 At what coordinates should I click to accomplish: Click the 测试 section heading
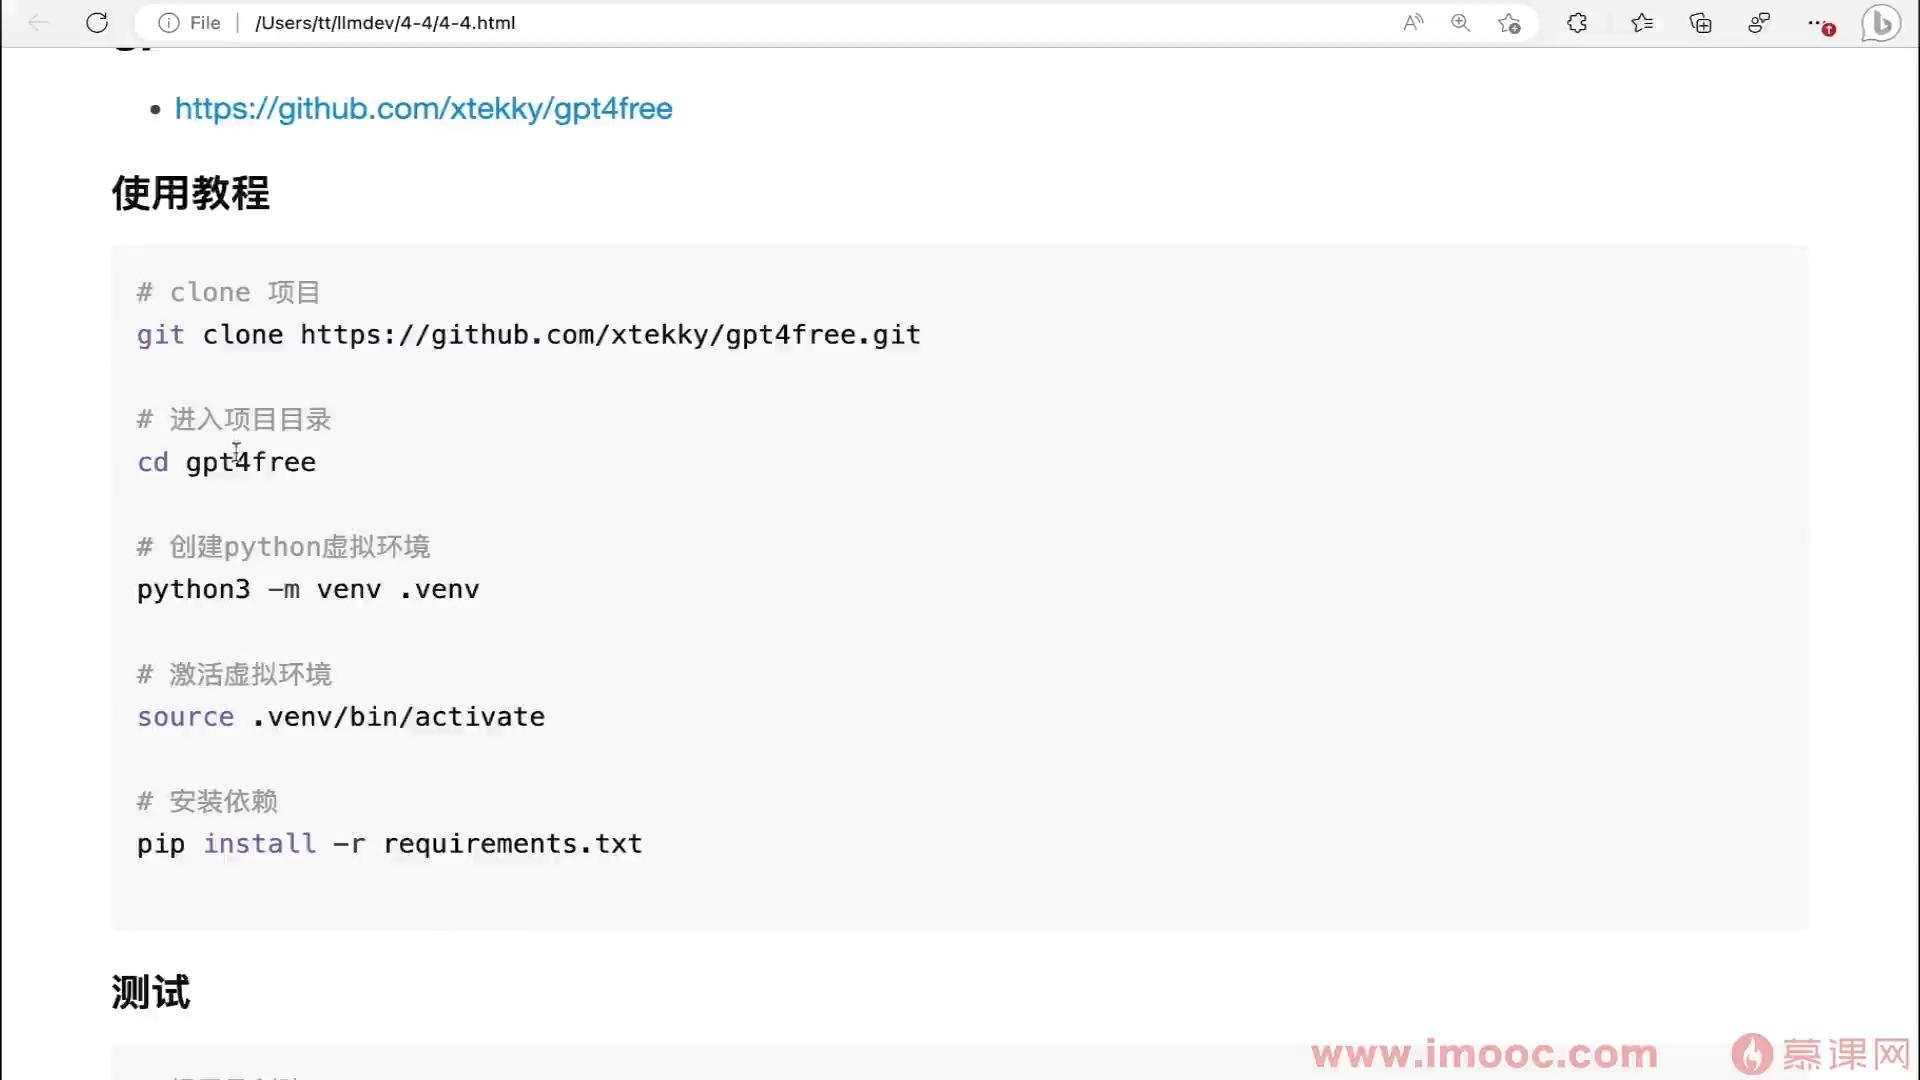[x=150, y=992]
